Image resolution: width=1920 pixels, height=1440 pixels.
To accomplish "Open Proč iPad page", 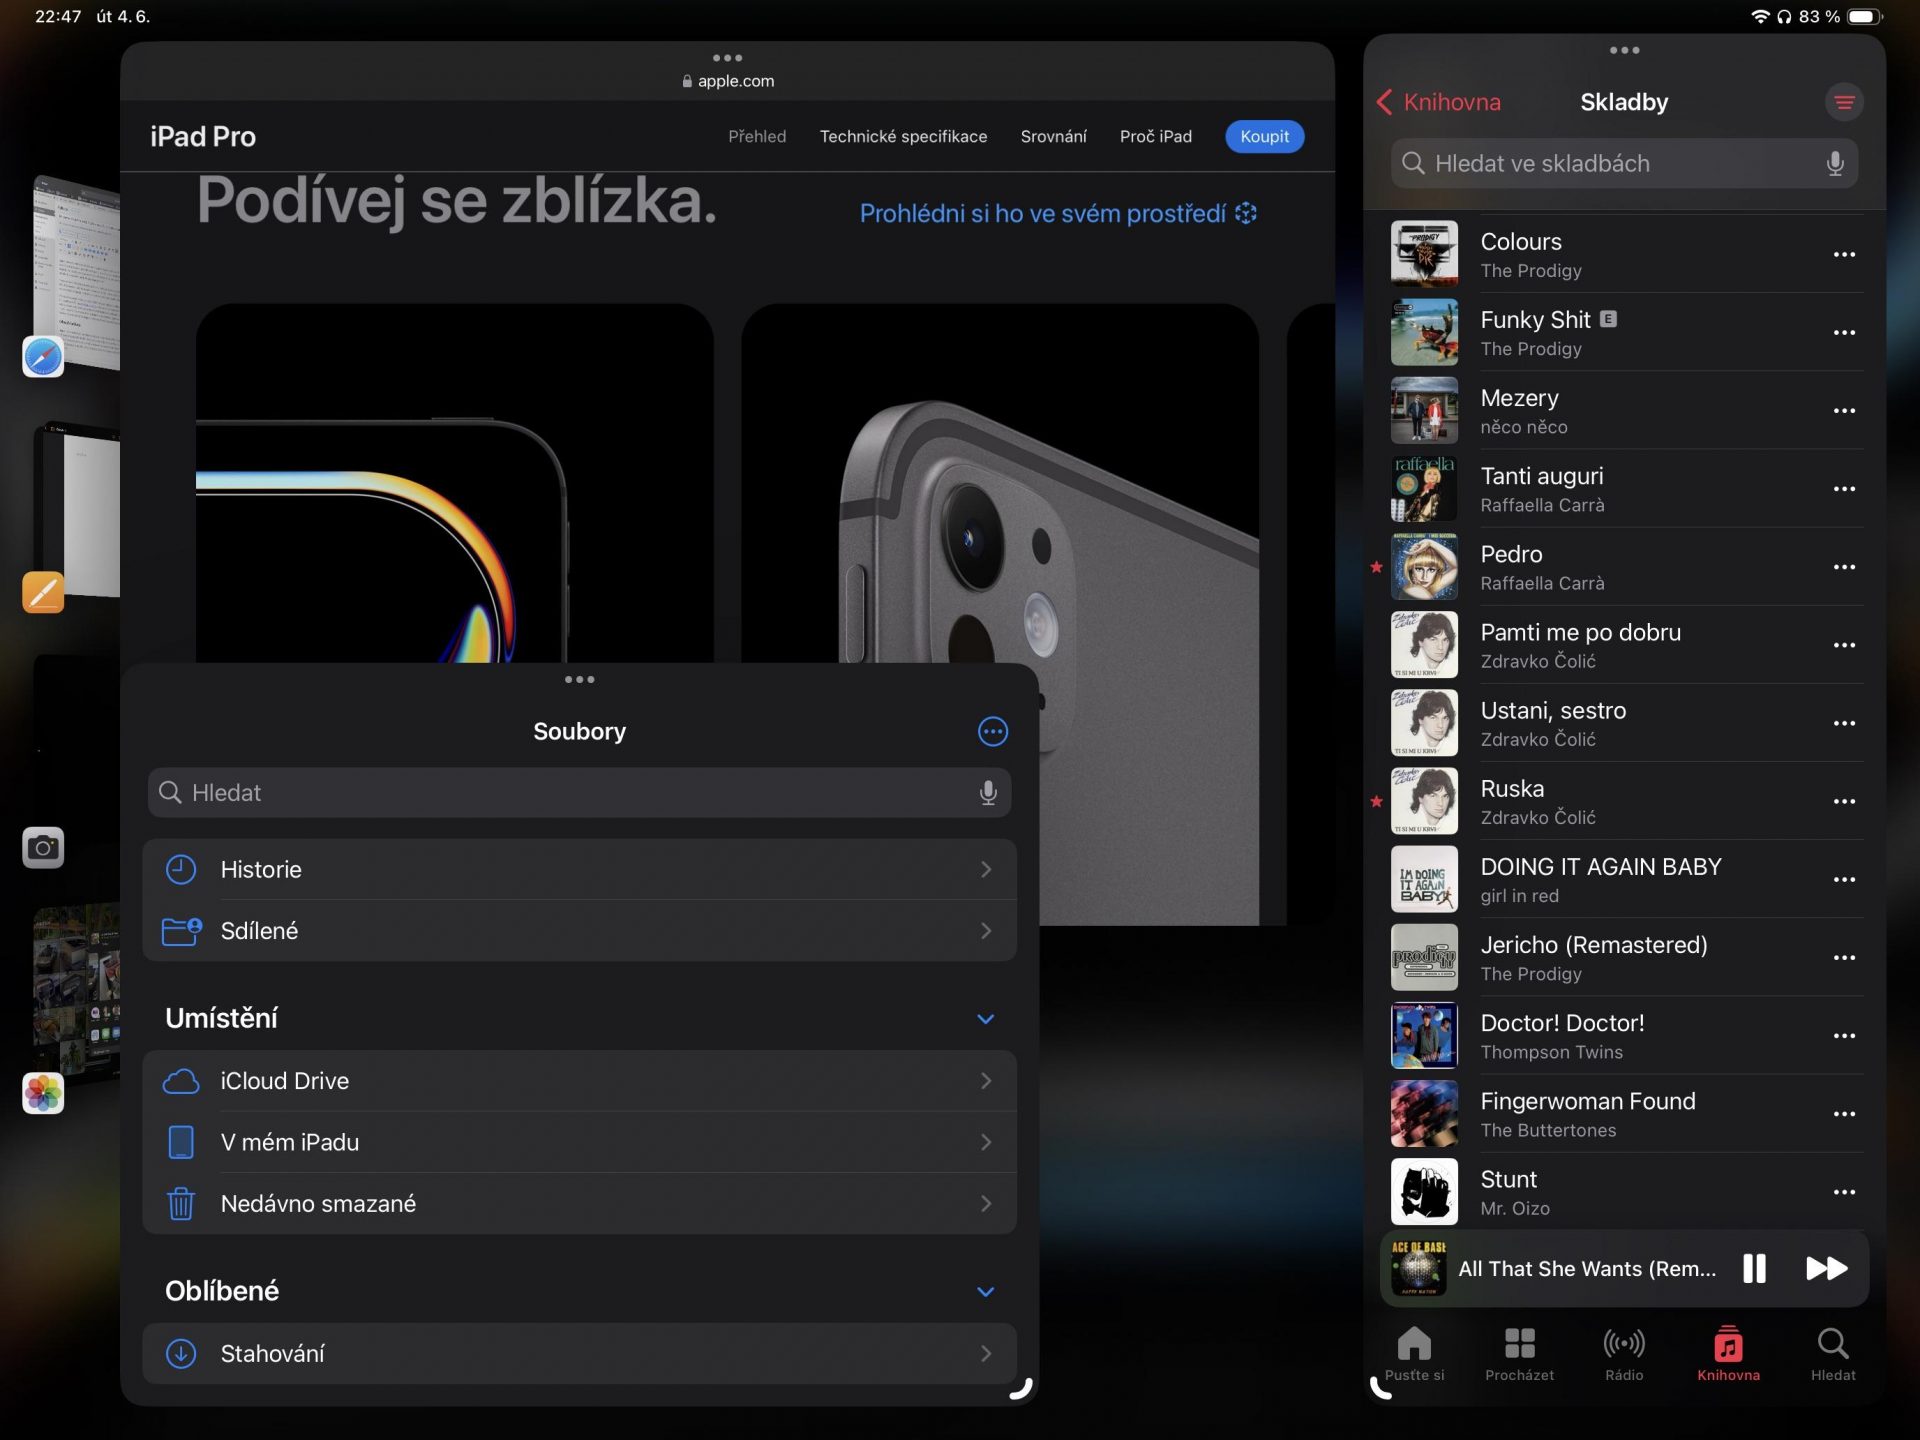I will [1155, 137].
